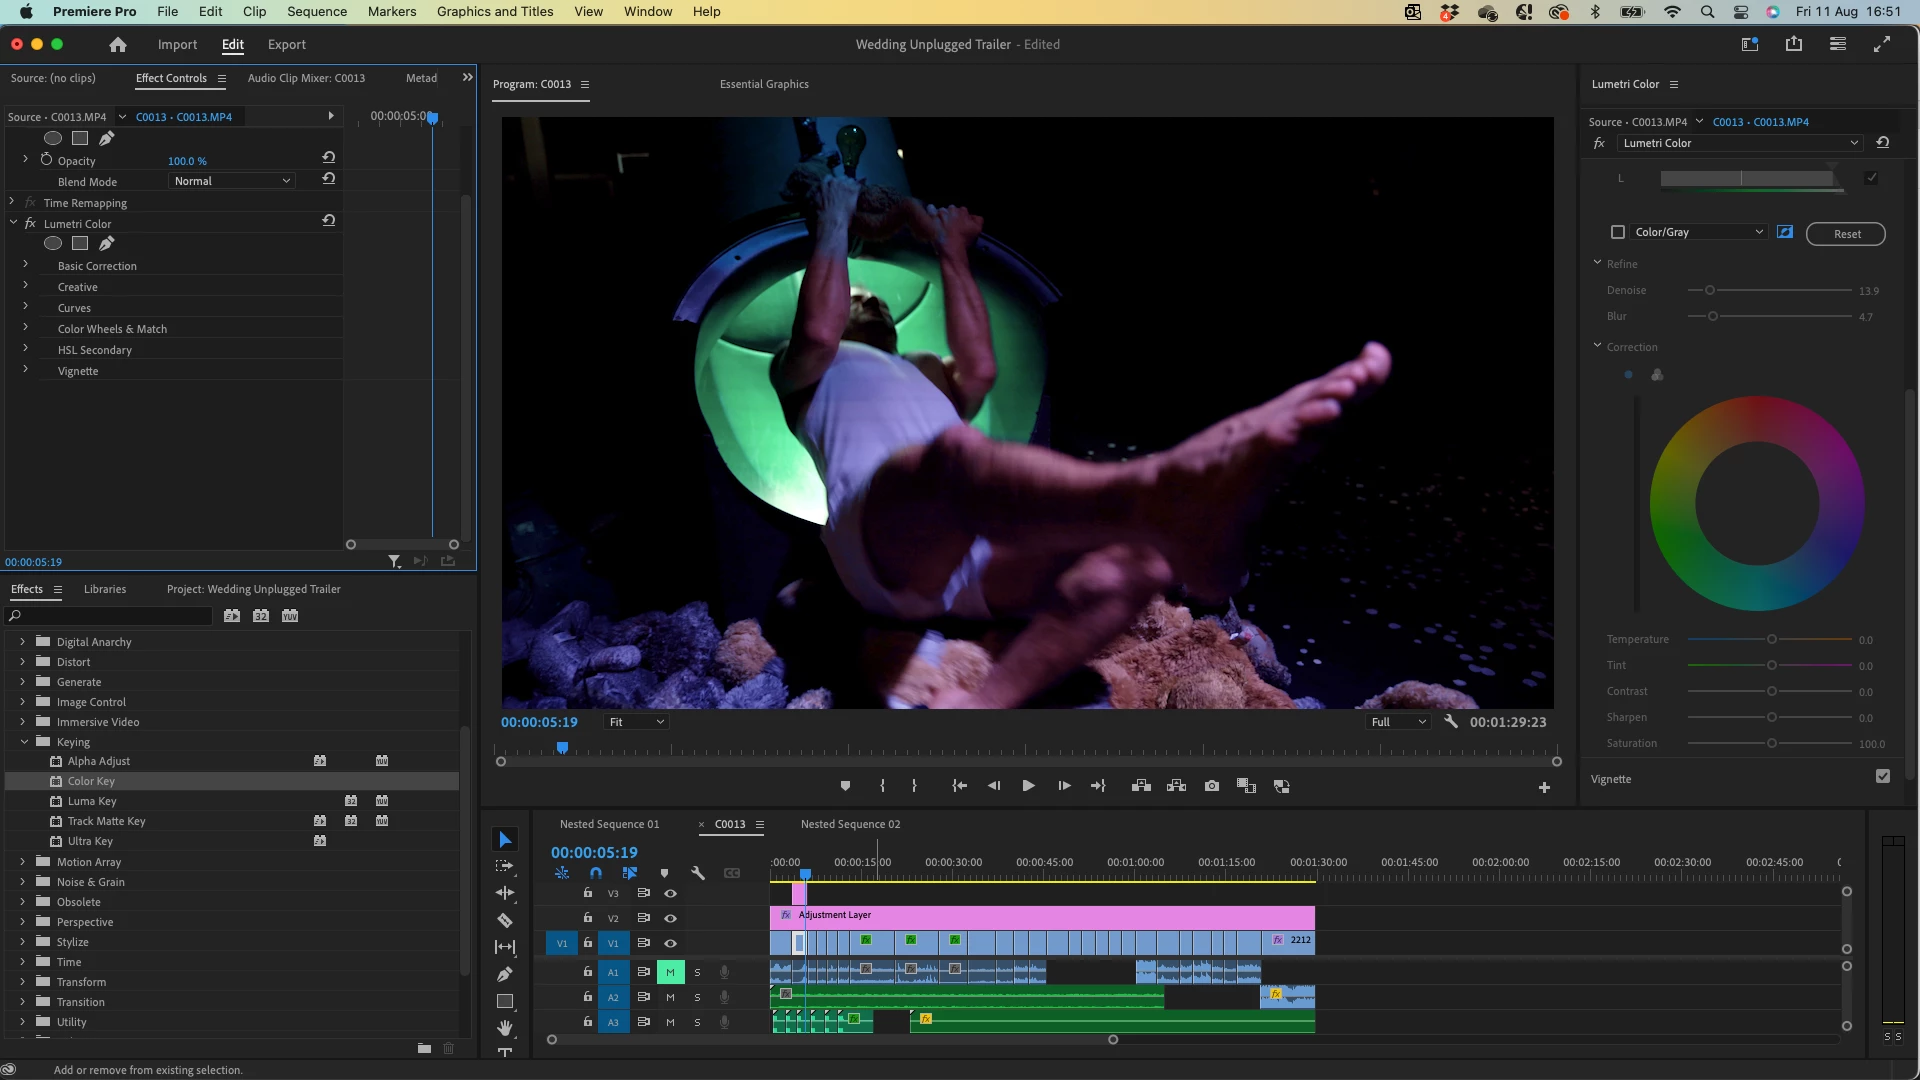Click the Add Marker button in program monitor
1920x1080 pixels.
(845, 786)
